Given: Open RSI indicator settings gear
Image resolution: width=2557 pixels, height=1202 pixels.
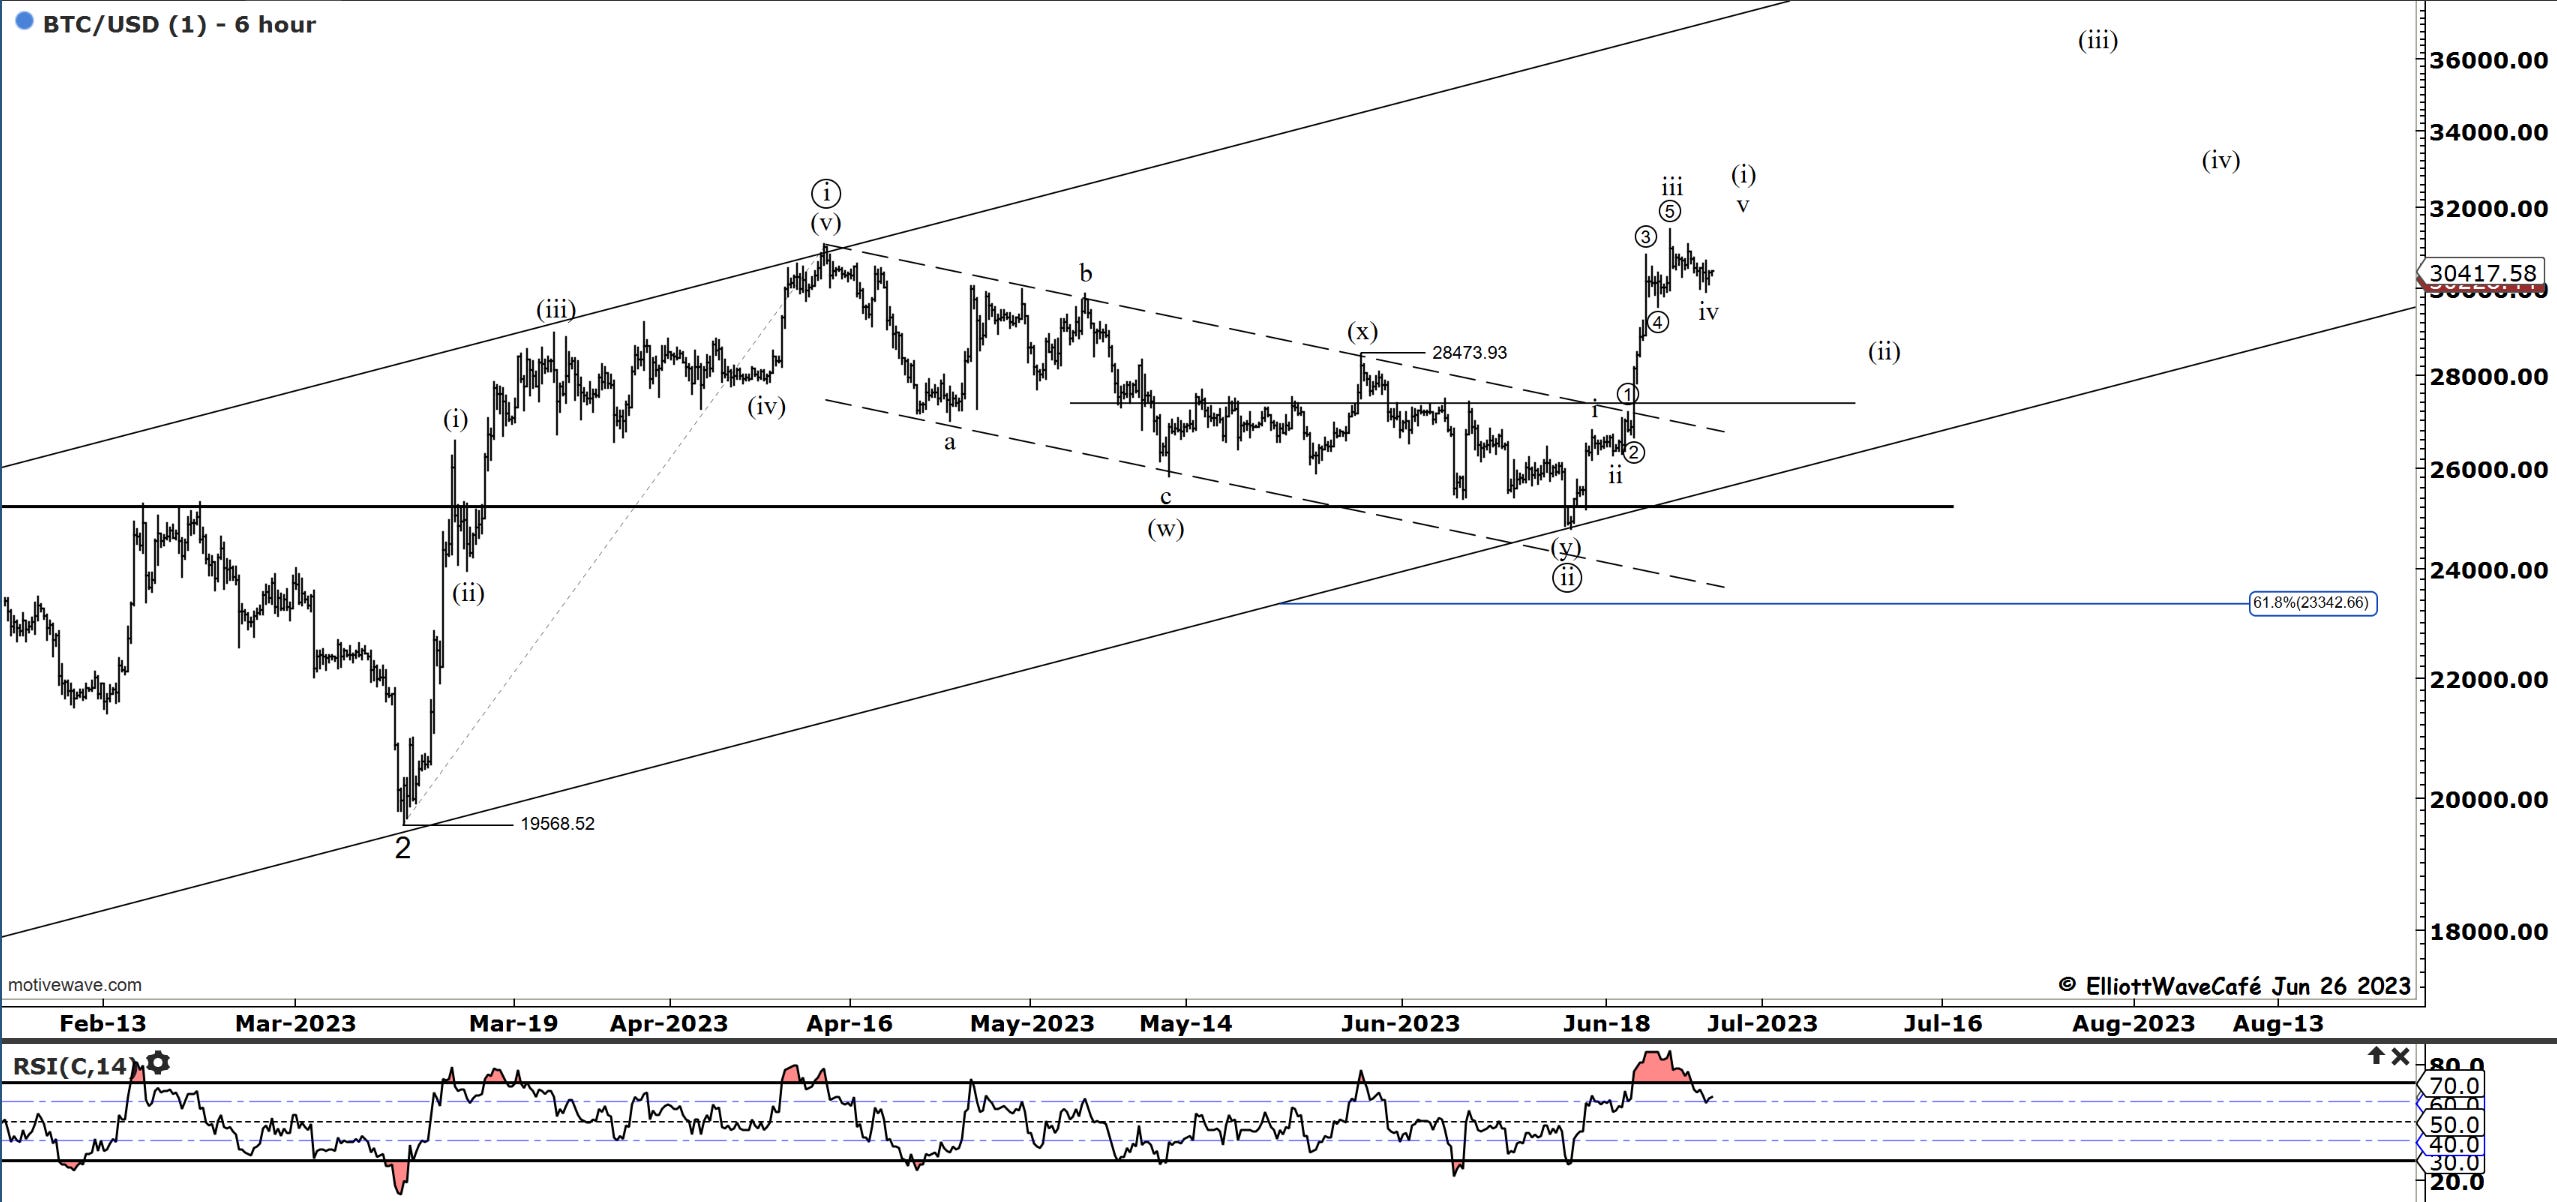Looking at the screenshot, I should pyautogui.click(x=158, y=1063).
